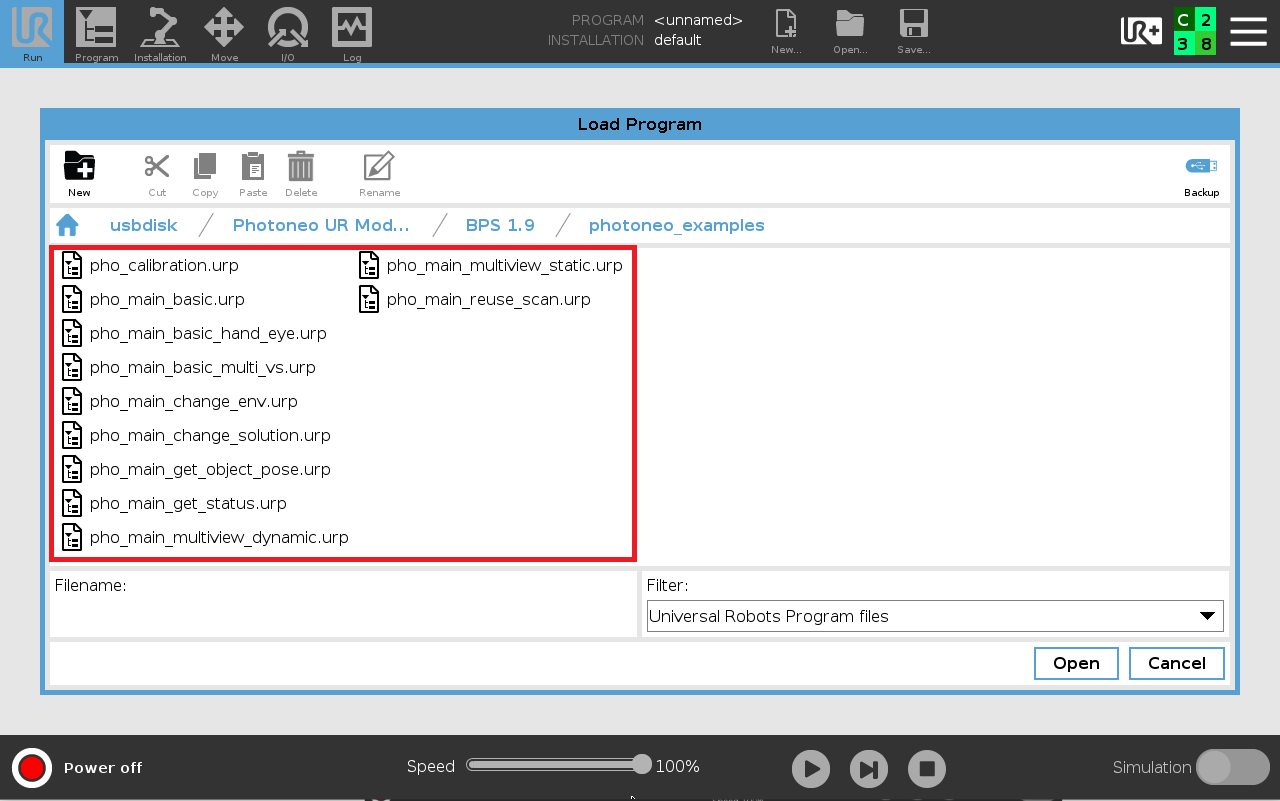1280x801 pixels.
Task: Click the <unnamed> program name
Action: coord(698,20)
